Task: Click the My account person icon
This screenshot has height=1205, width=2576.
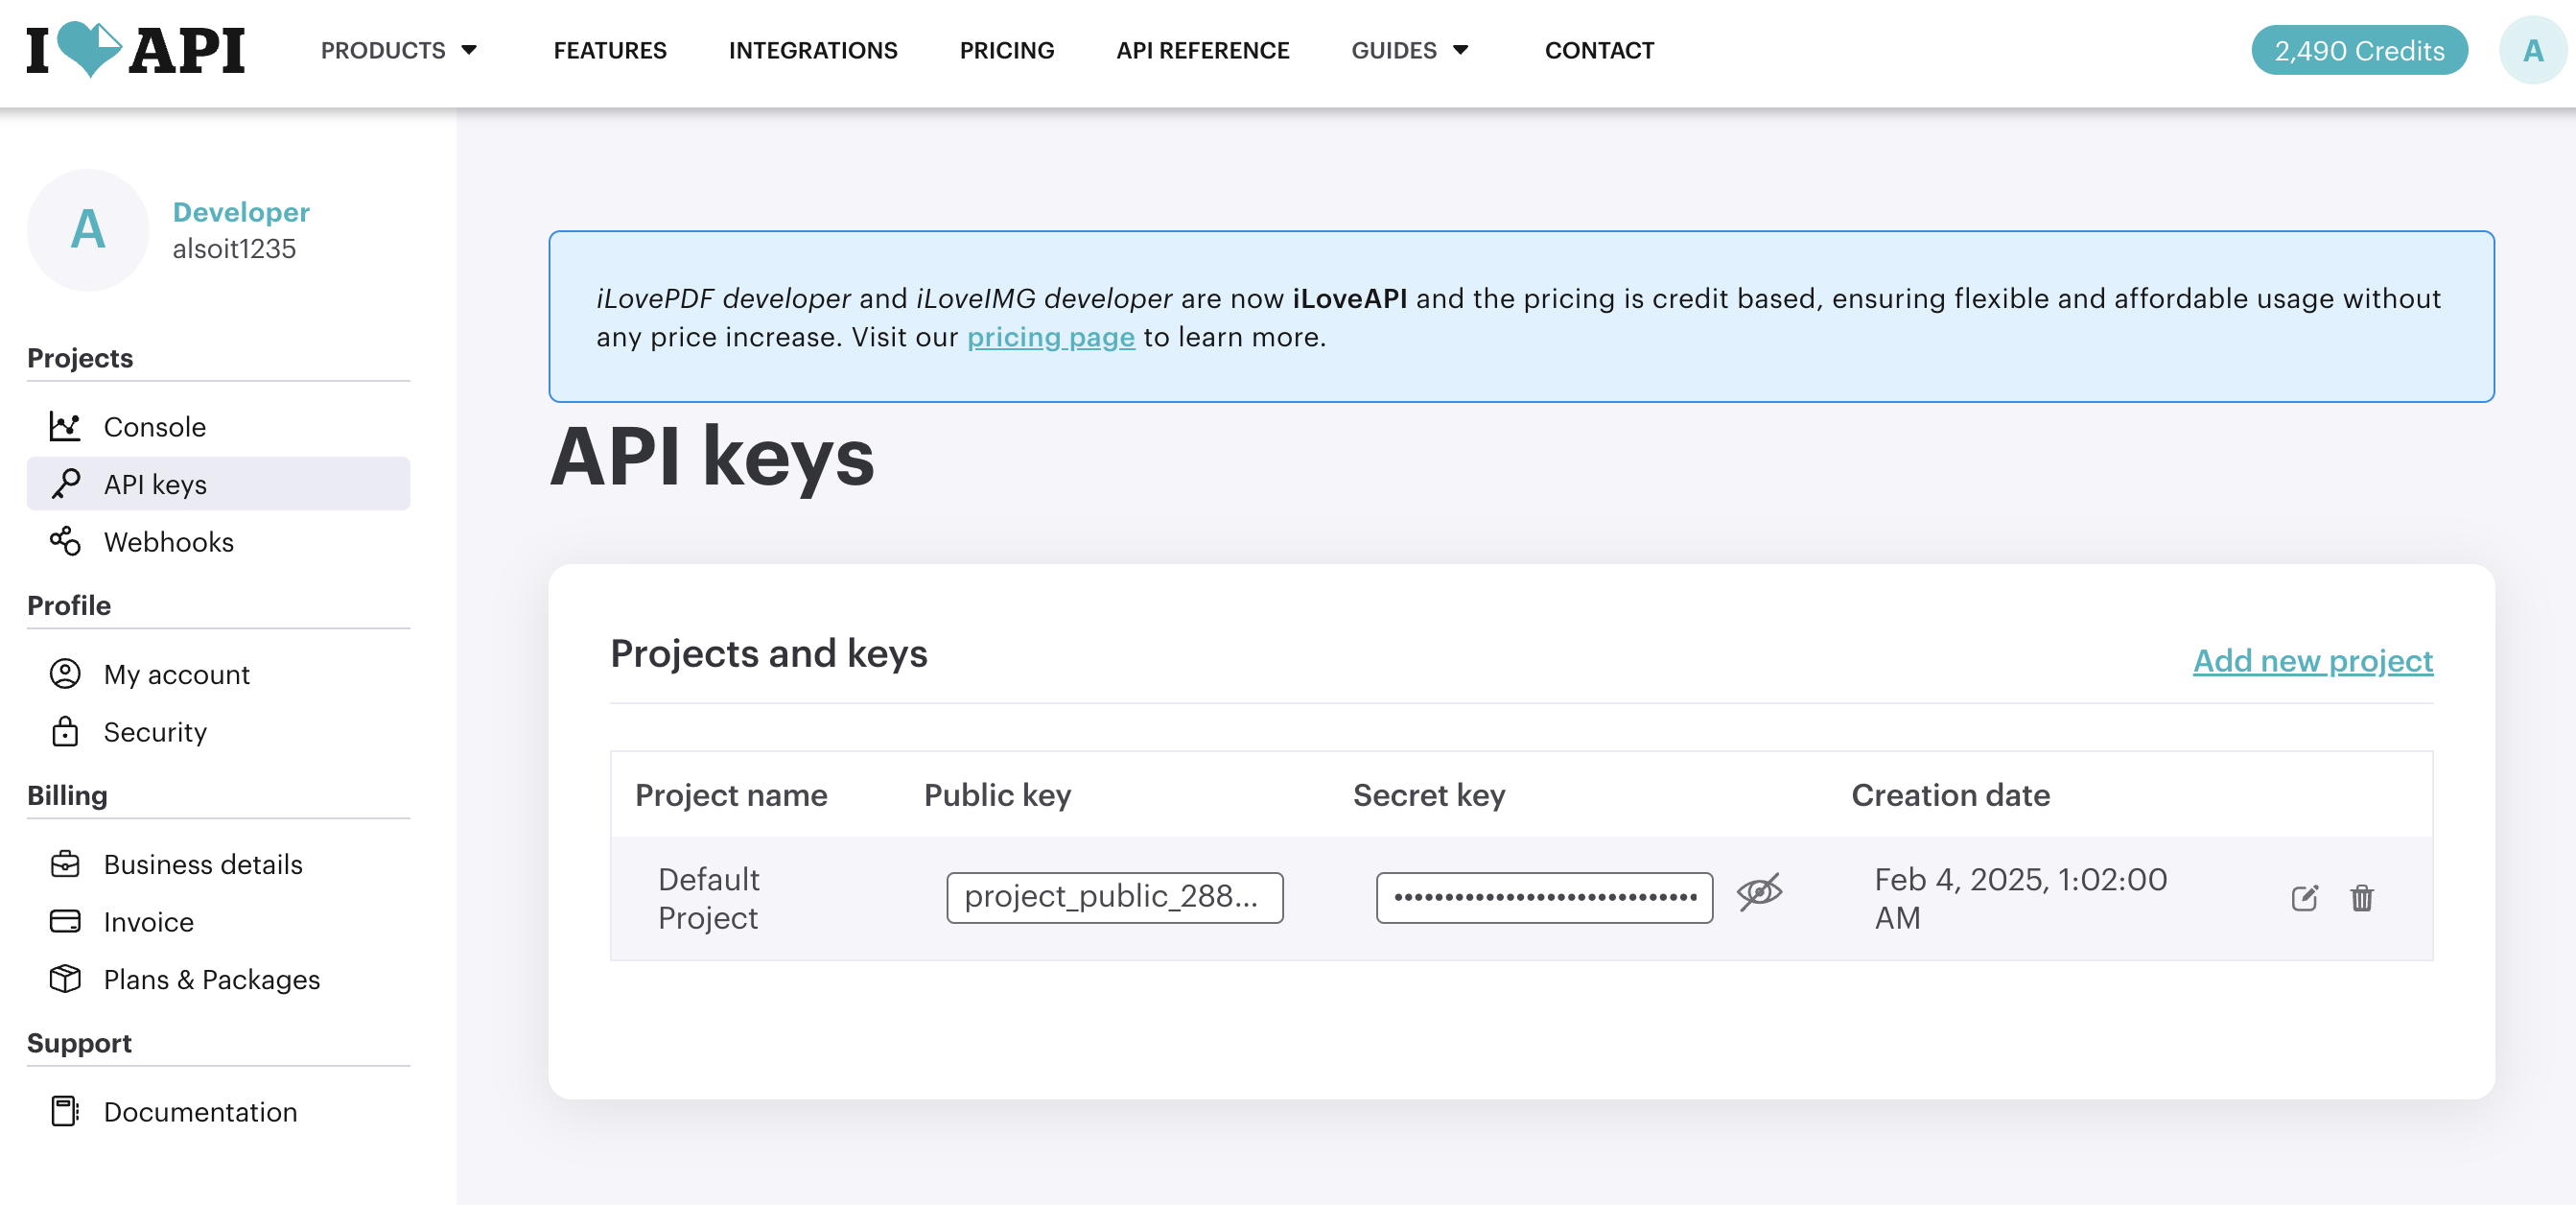Action: pos(65,674)
